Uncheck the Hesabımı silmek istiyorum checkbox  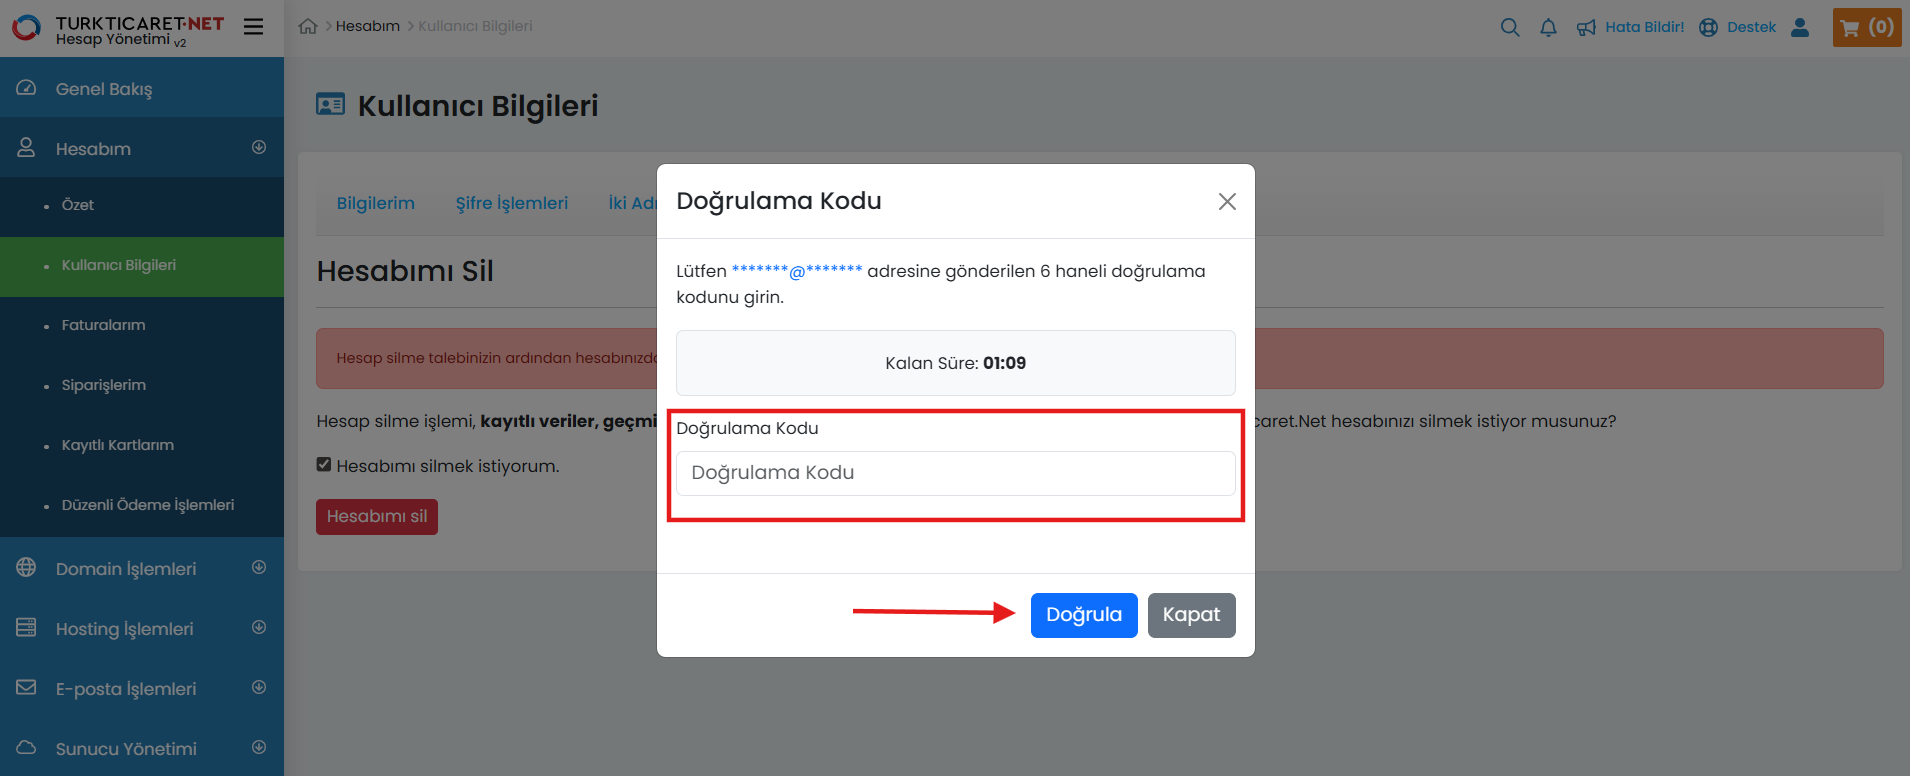[324, 464]
